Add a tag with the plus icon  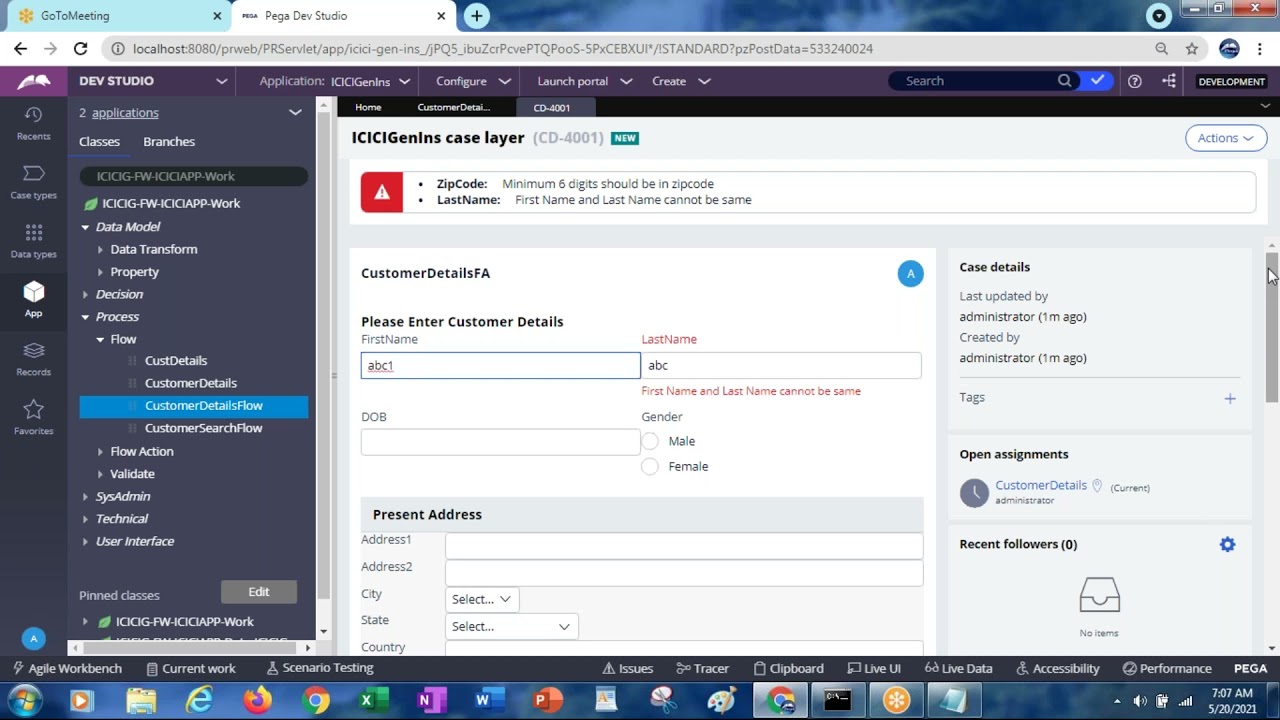point(1230,398)
